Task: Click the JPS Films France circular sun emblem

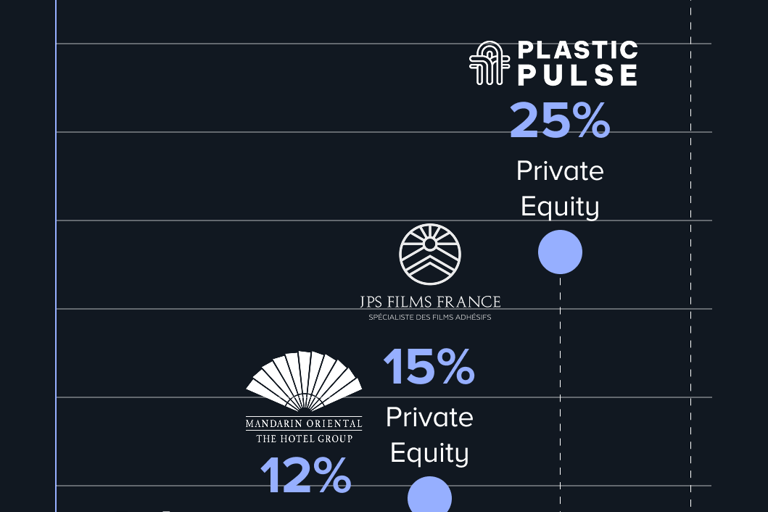Action: point(430,254)
